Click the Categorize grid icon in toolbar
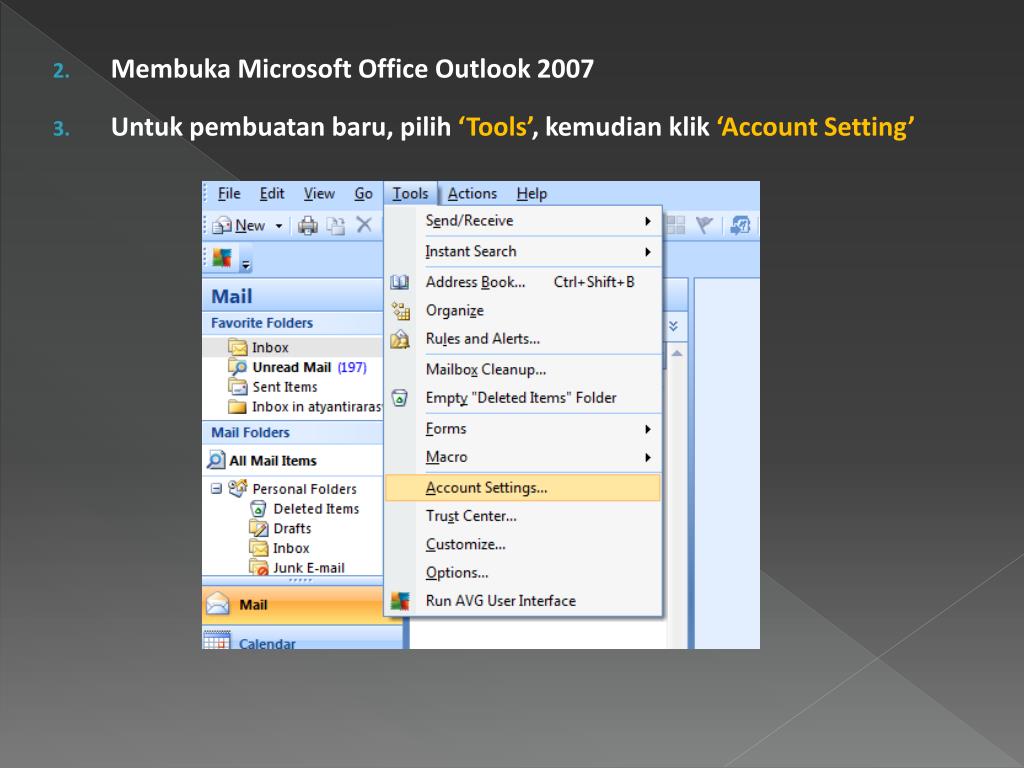Screen dimensions: 1024x768 tap(675, 225)
